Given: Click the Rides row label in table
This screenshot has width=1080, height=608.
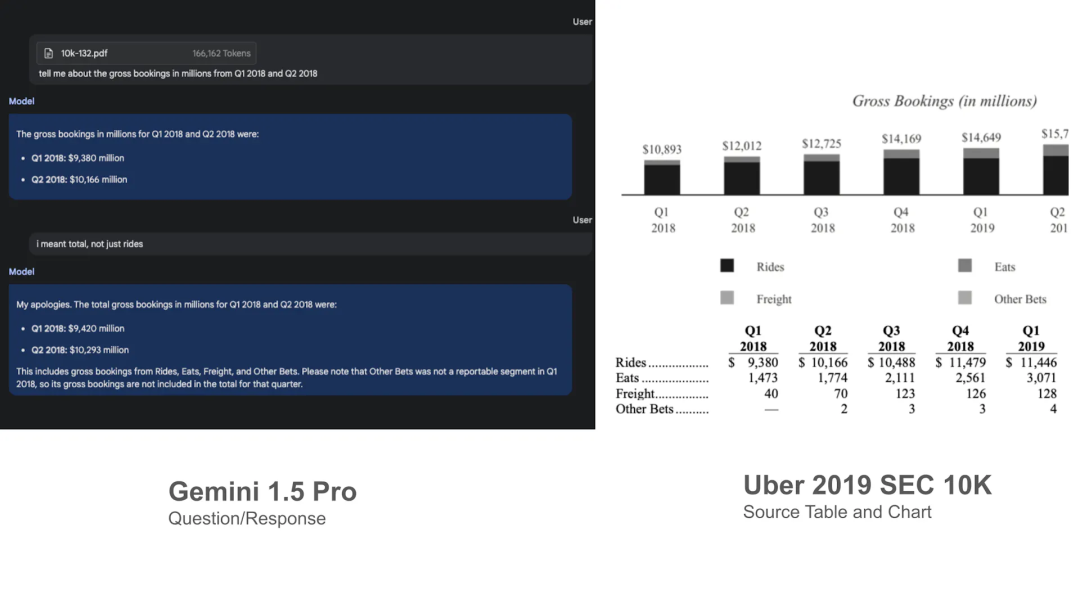Looking at the screenshot, I should click(631, 362).
